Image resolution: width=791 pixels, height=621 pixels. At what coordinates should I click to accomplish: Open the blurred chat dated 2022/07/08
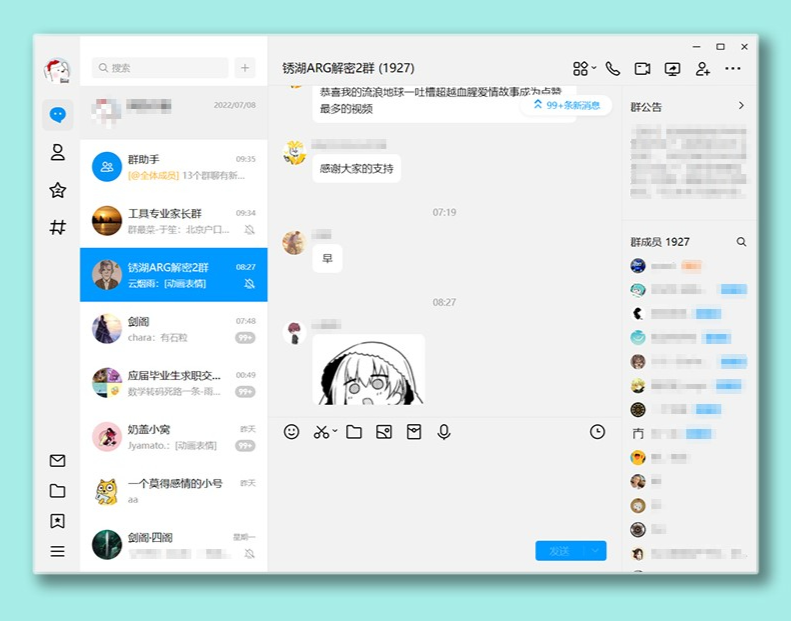coord(174,113)
